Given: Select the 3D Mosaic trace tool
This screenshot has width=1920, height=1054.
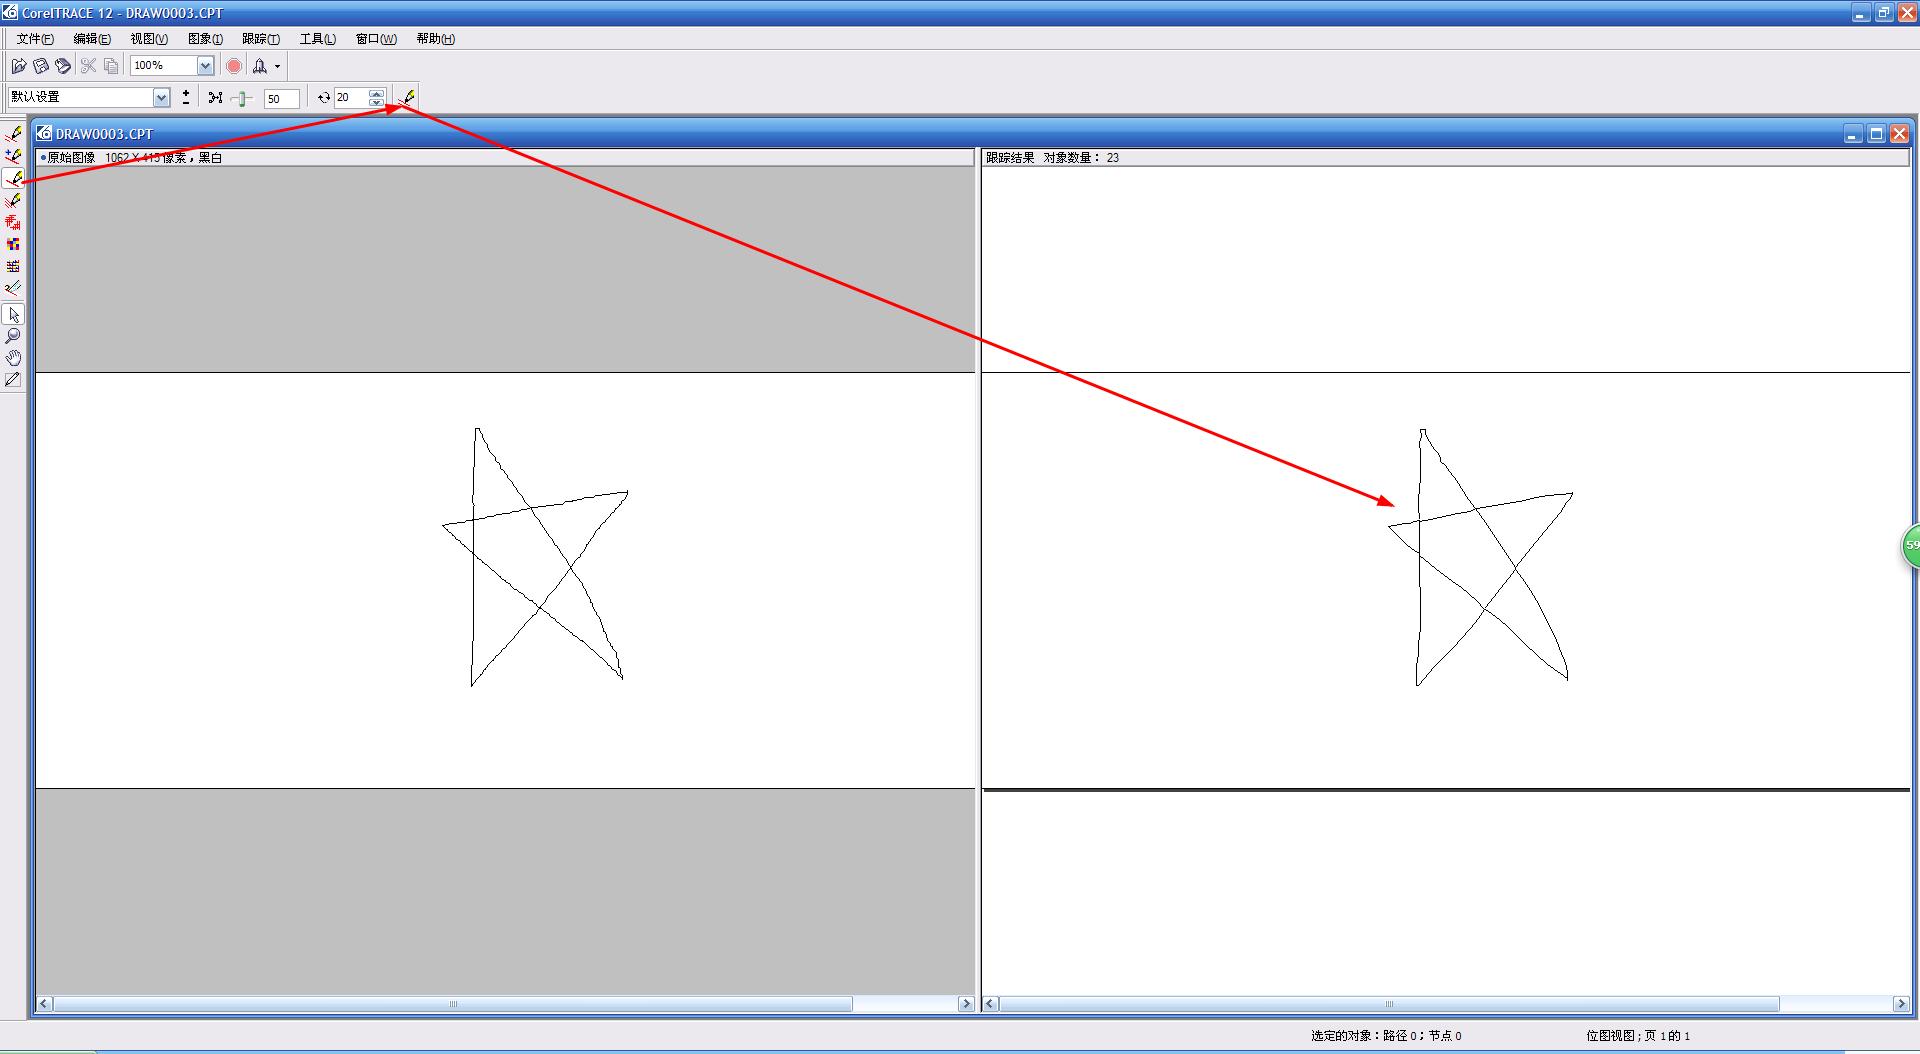Looking at the screenshot, I should click(13, 267).
